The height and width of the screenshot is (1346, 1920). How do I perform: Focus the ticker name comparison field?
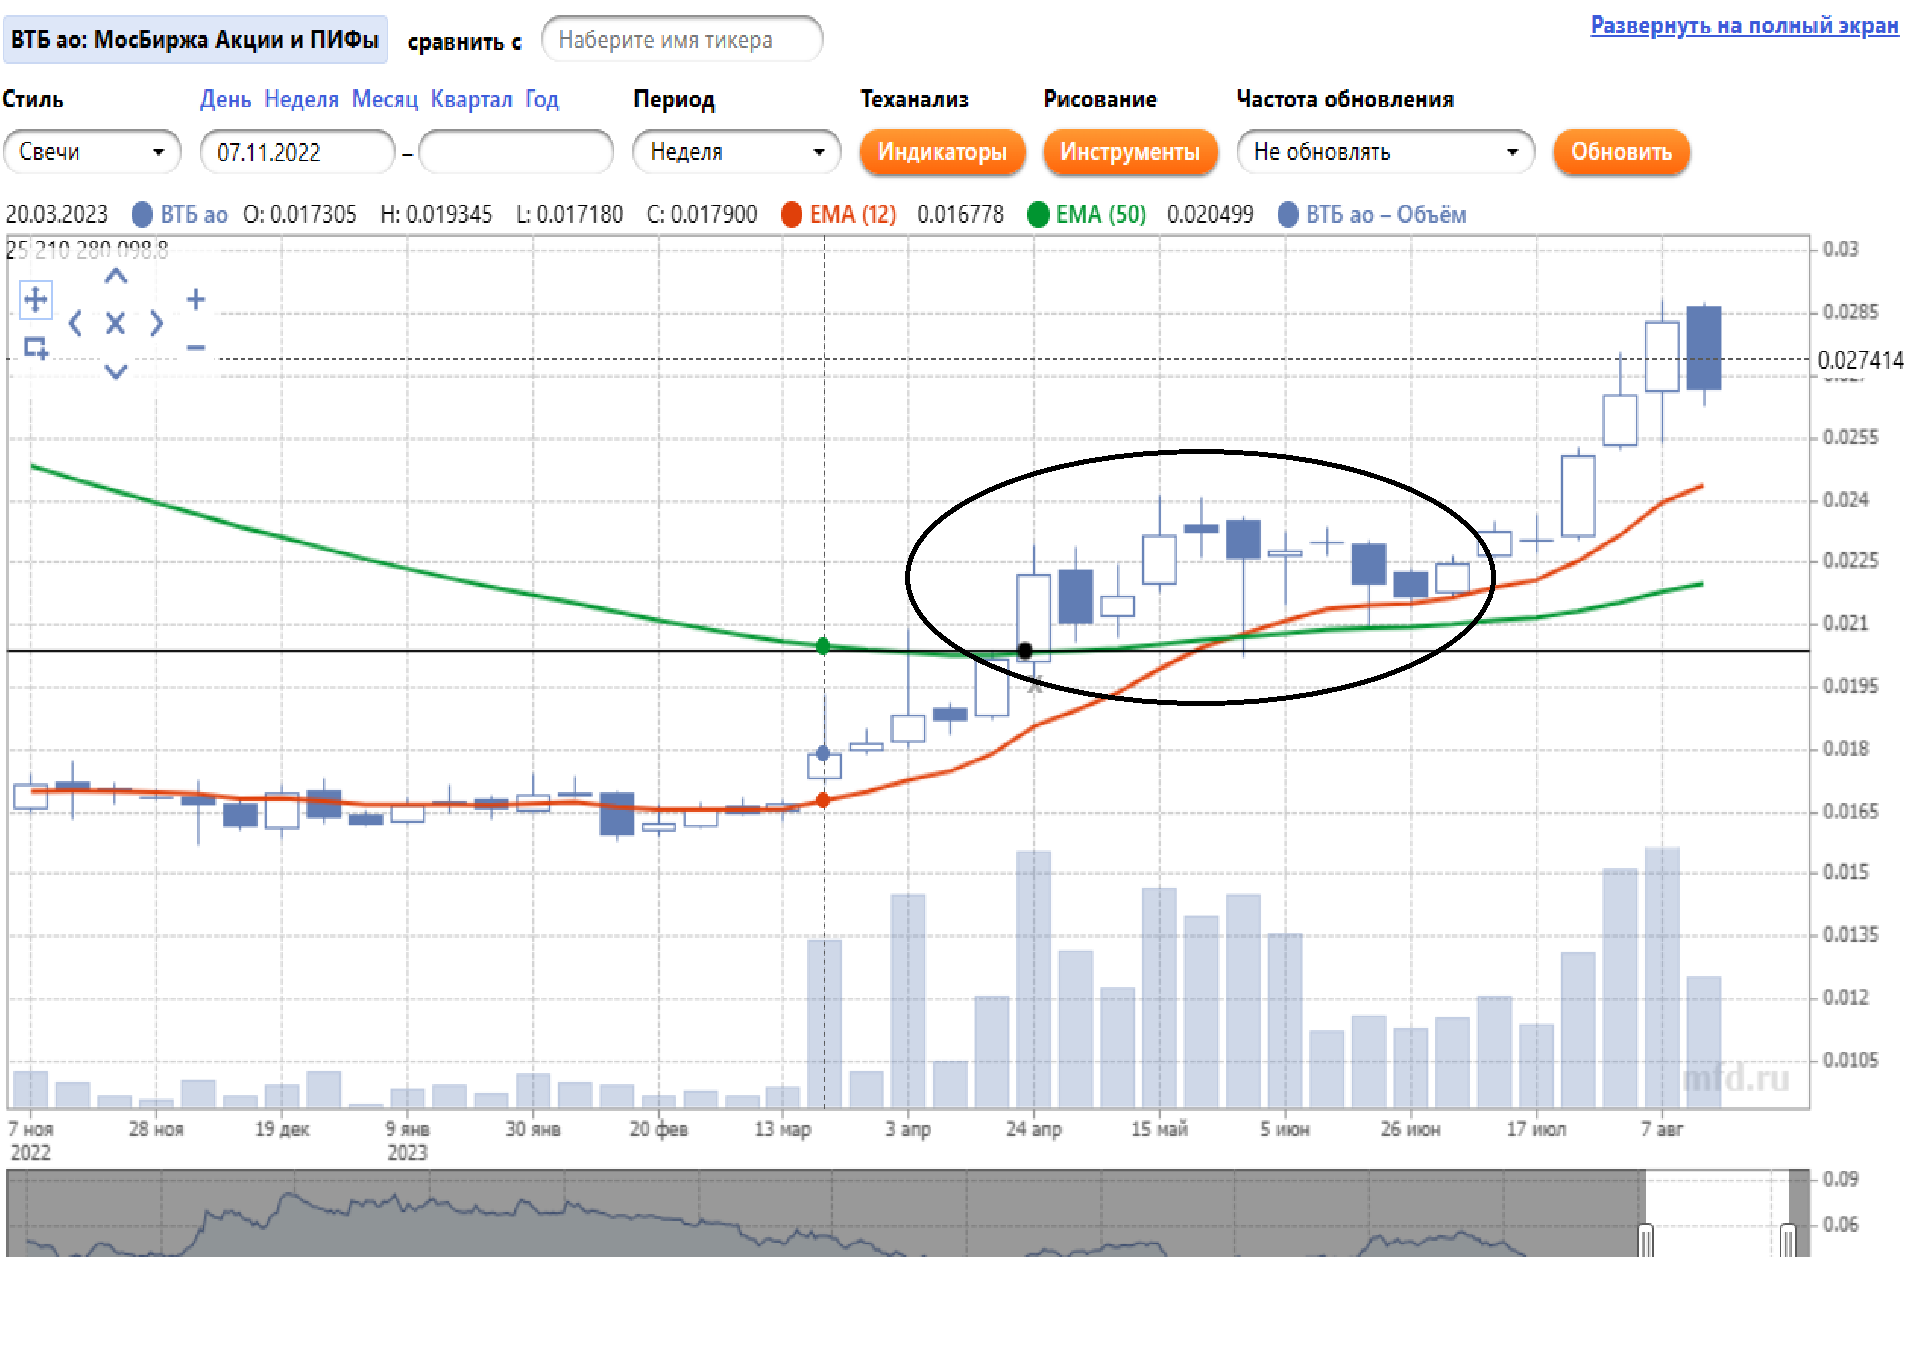tap(682, 40)
